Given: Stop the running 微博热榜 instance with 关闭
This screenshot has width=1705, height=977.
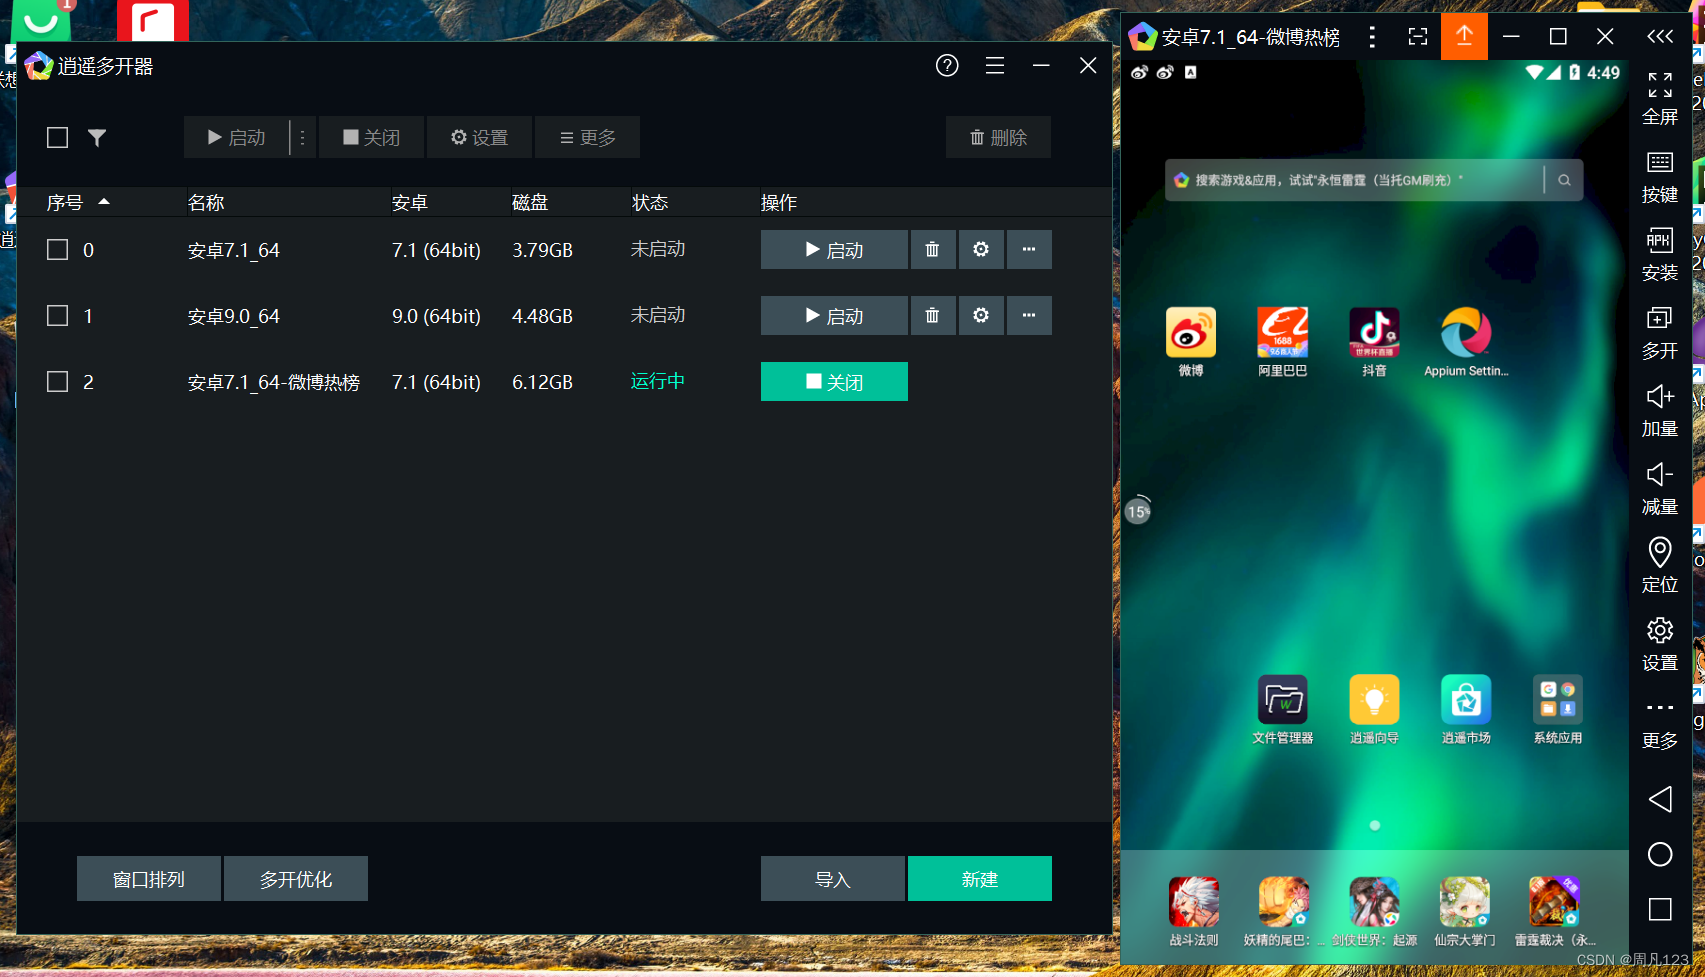Looking at the screenshot, I should point(834,381).
